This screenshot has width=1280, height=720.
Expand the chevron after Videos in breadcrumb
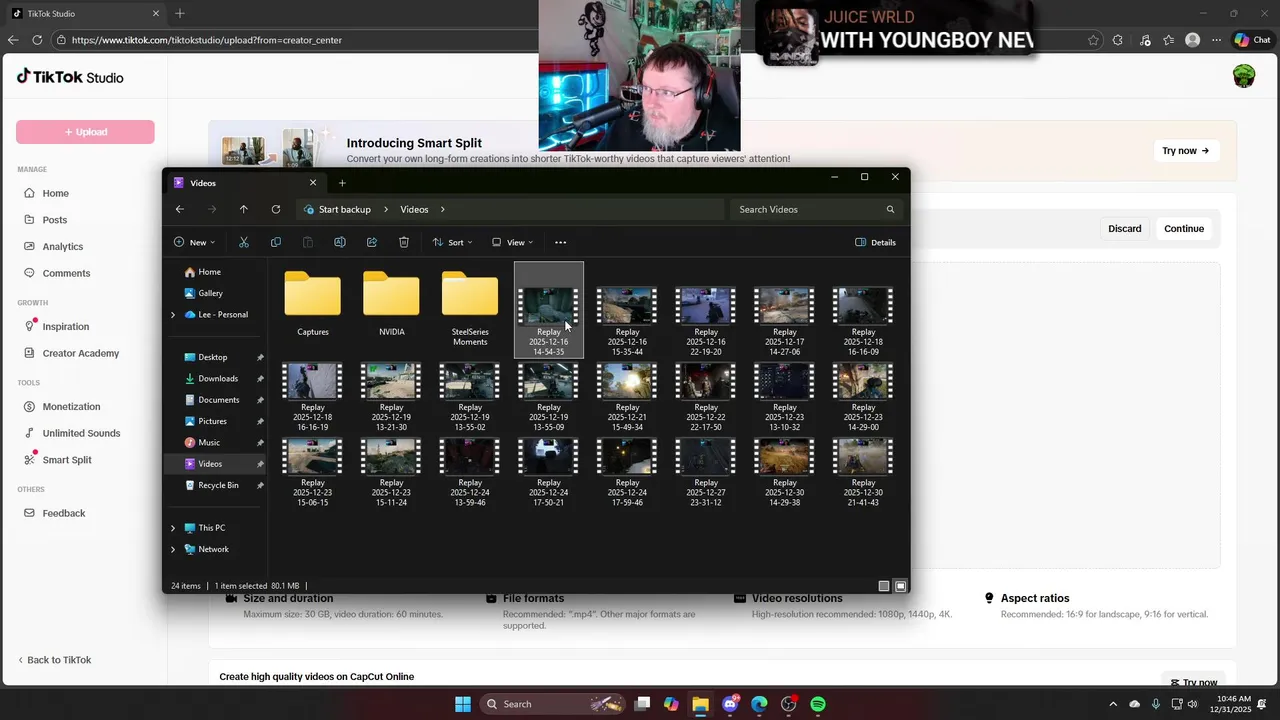pyautogui.click(x=442, y=209)
